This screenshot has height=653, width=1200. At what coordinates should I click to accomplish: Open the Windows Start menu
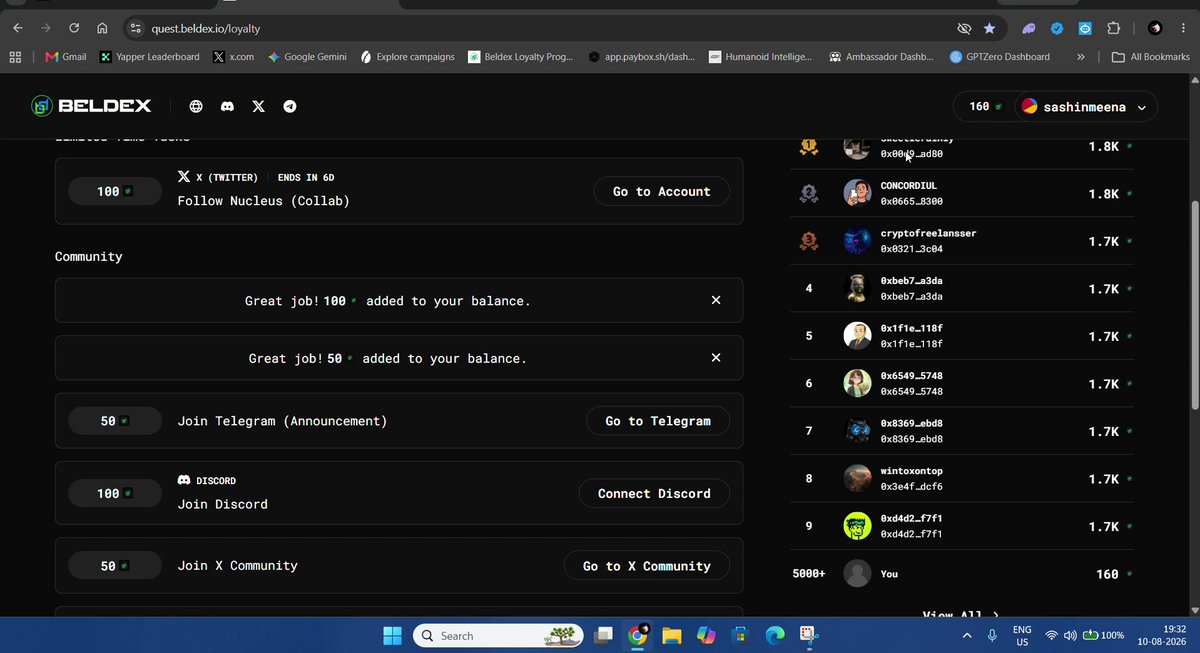tap(392, 636)
